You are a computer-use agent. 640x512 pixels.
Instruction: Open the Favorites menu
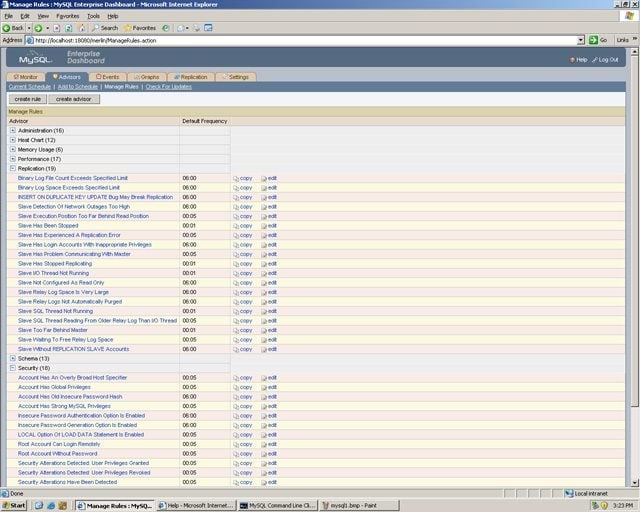coord(68,16)
